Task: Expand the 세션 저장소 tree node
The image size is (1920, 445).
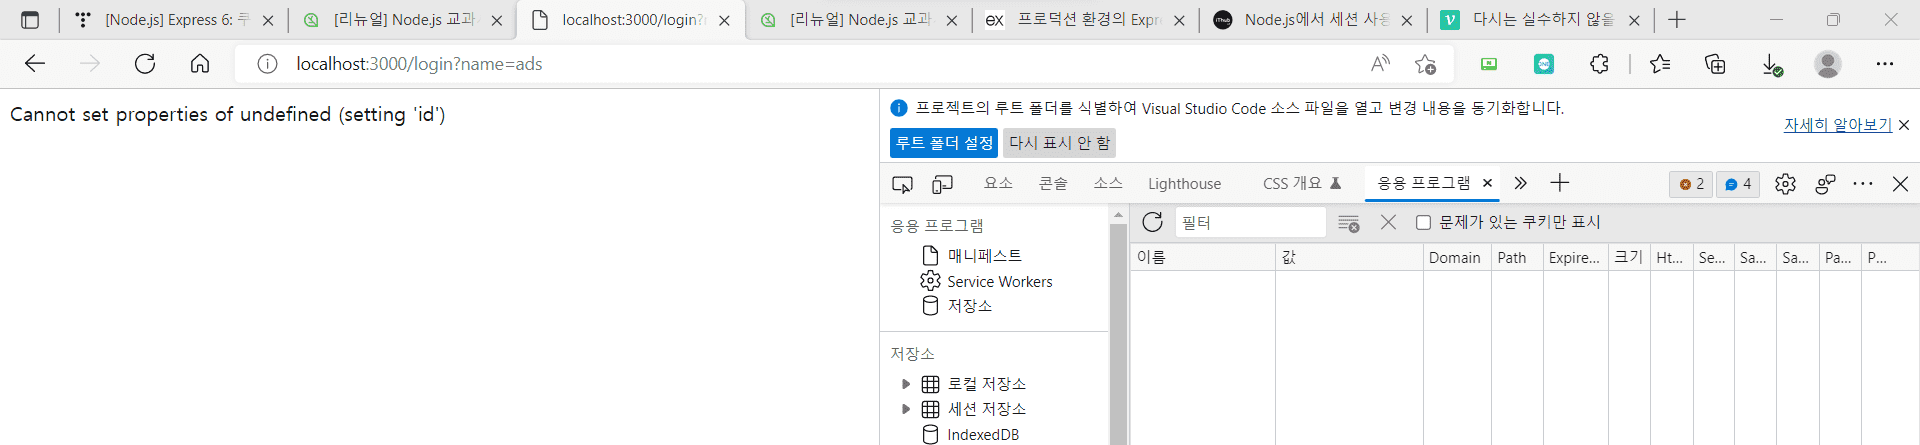Action: [x=906, y=409]
